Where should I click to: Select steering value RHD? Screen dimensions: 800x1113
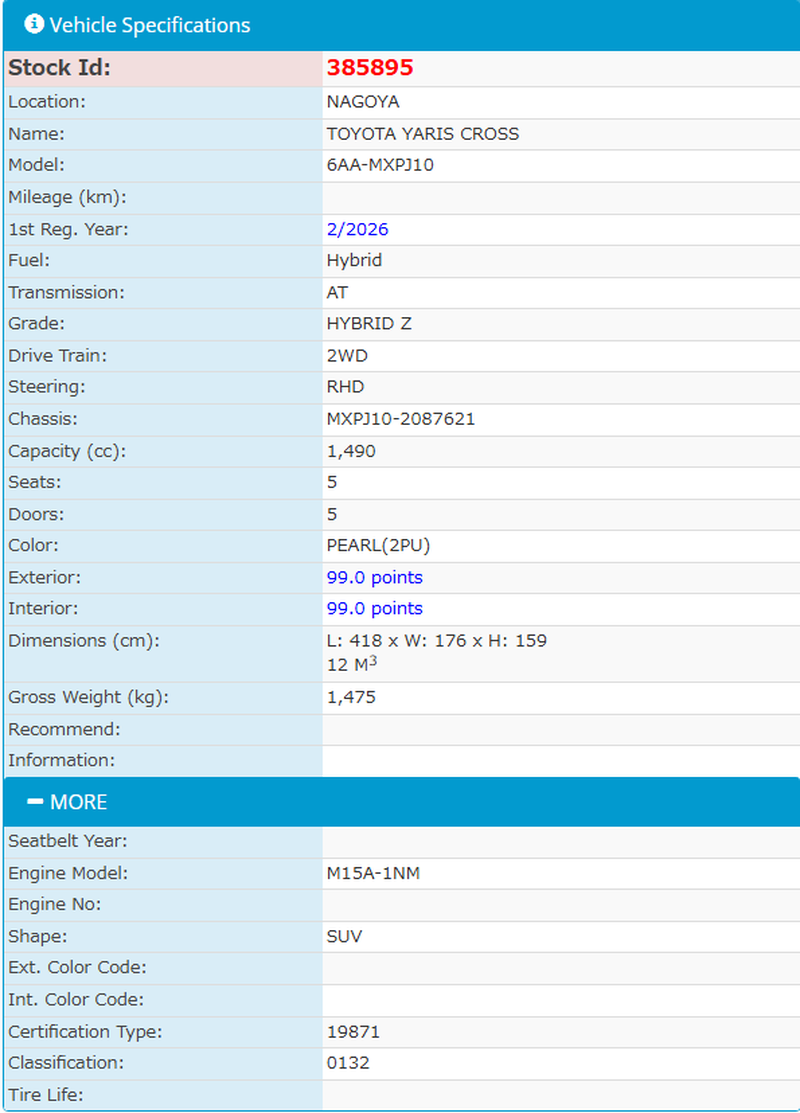pos(345,387)
